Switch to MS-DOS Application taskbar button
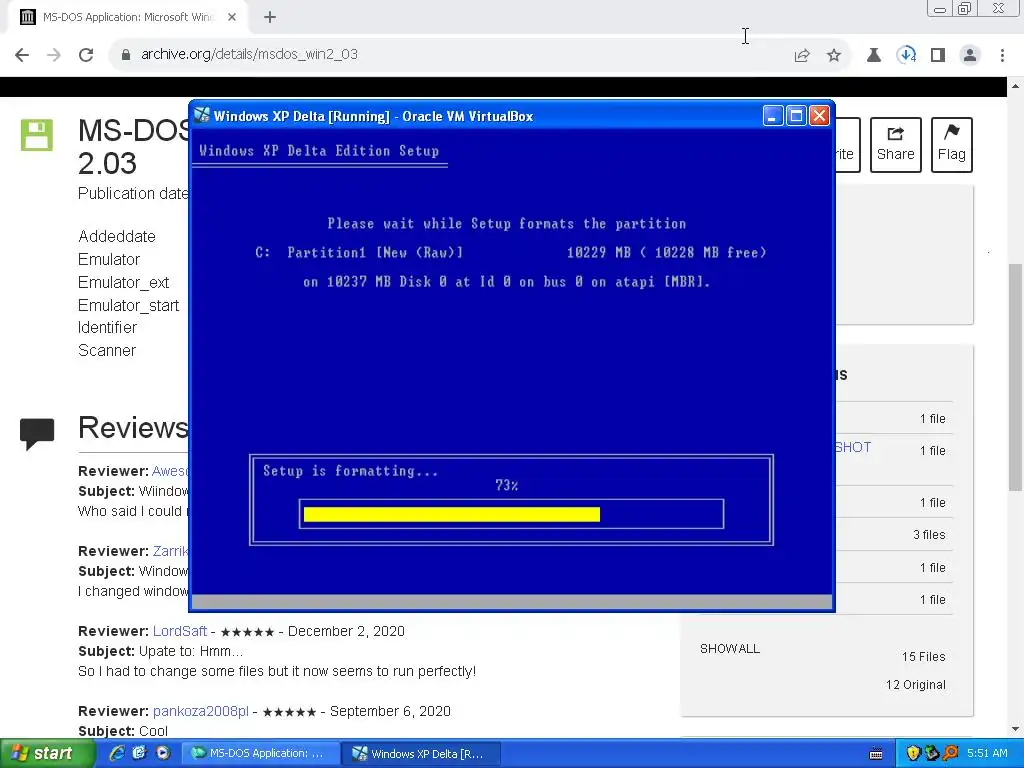Screen dimensions: 1024x768 [x=260, y=754]
